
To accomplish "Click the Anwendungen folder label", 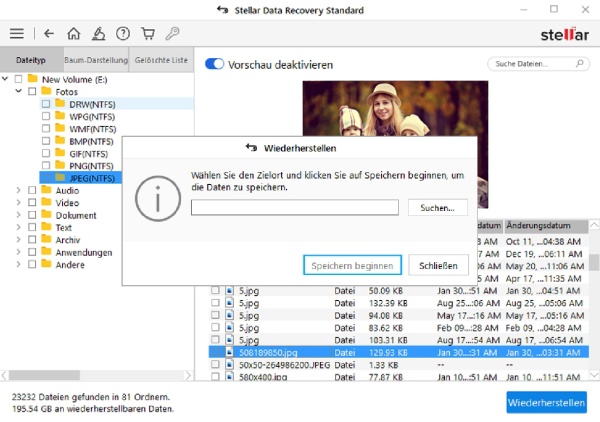I will [x=84, y=253].
